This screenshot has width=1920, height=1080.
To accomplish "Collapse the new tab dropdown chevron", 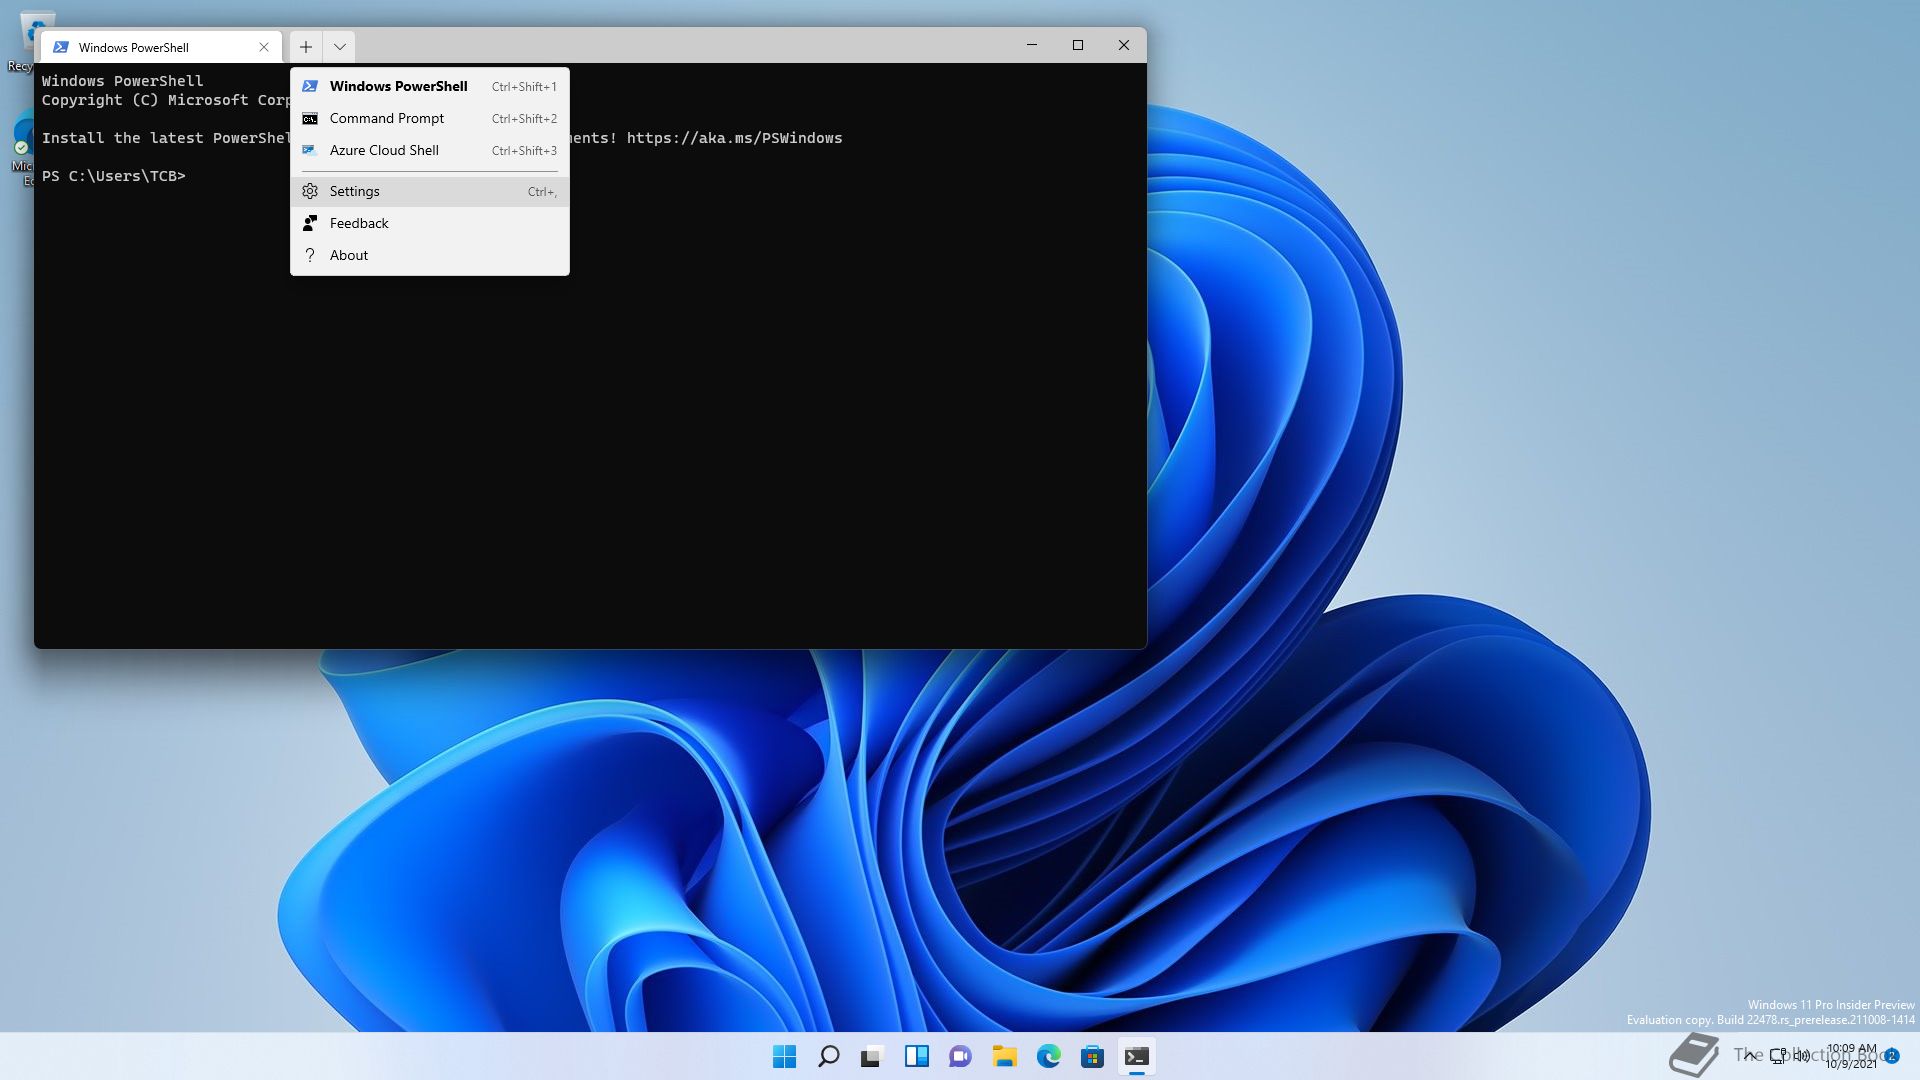I will pyautogui.click(x=340, y=47).
